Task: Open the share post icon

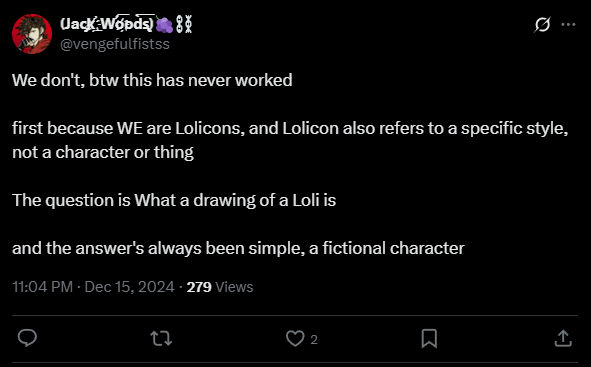Action: (x=563, y=338)
